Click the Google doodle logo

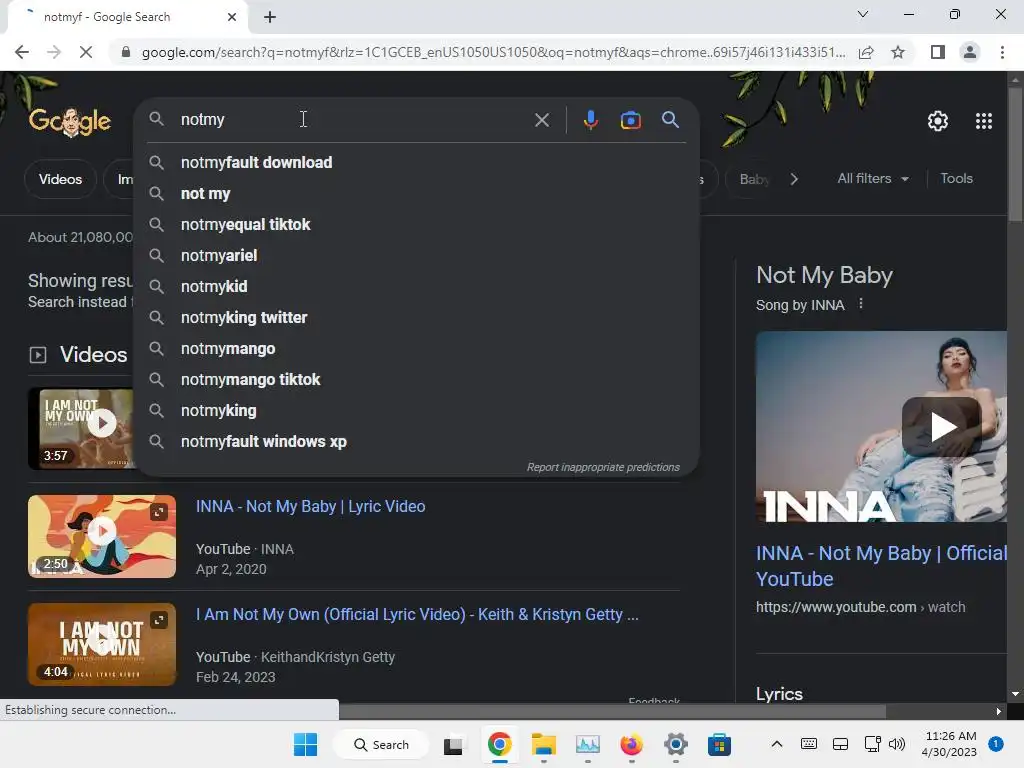click(x=70, y=121)
